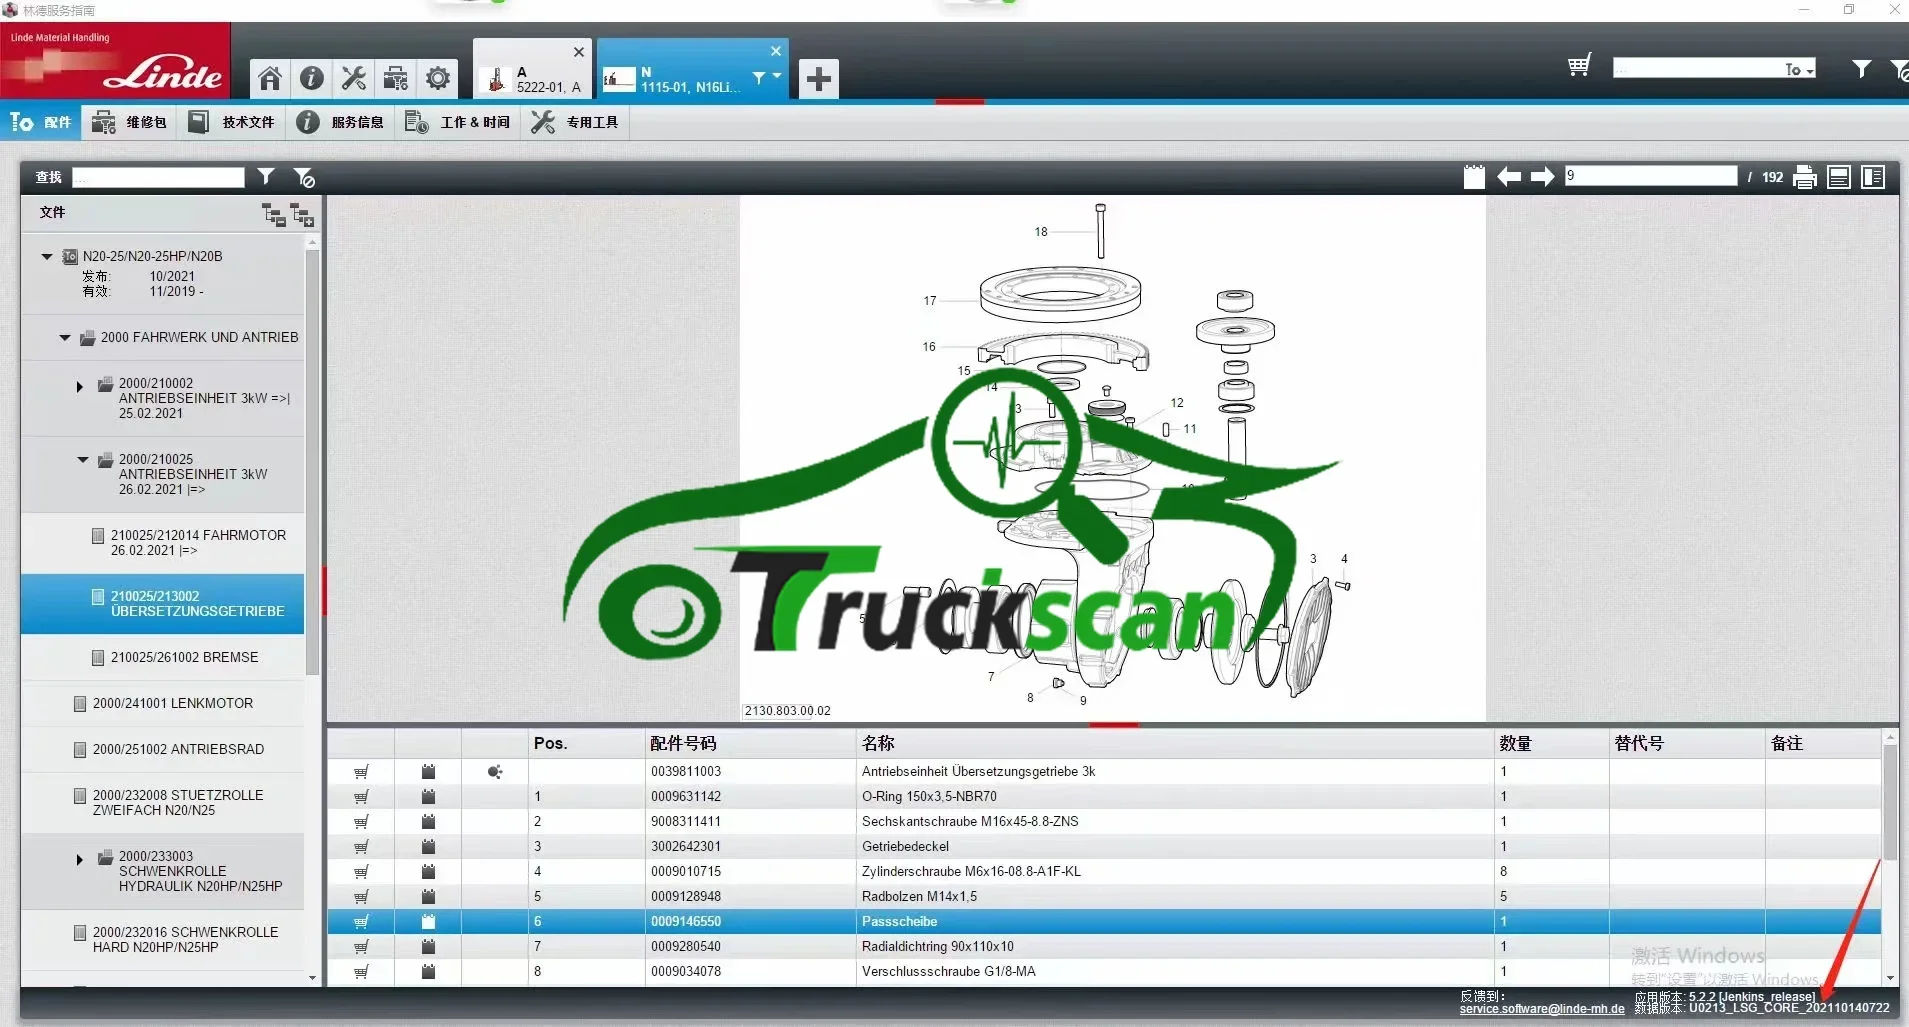Click the print icon in viewer toolbar

point(1804,177)
